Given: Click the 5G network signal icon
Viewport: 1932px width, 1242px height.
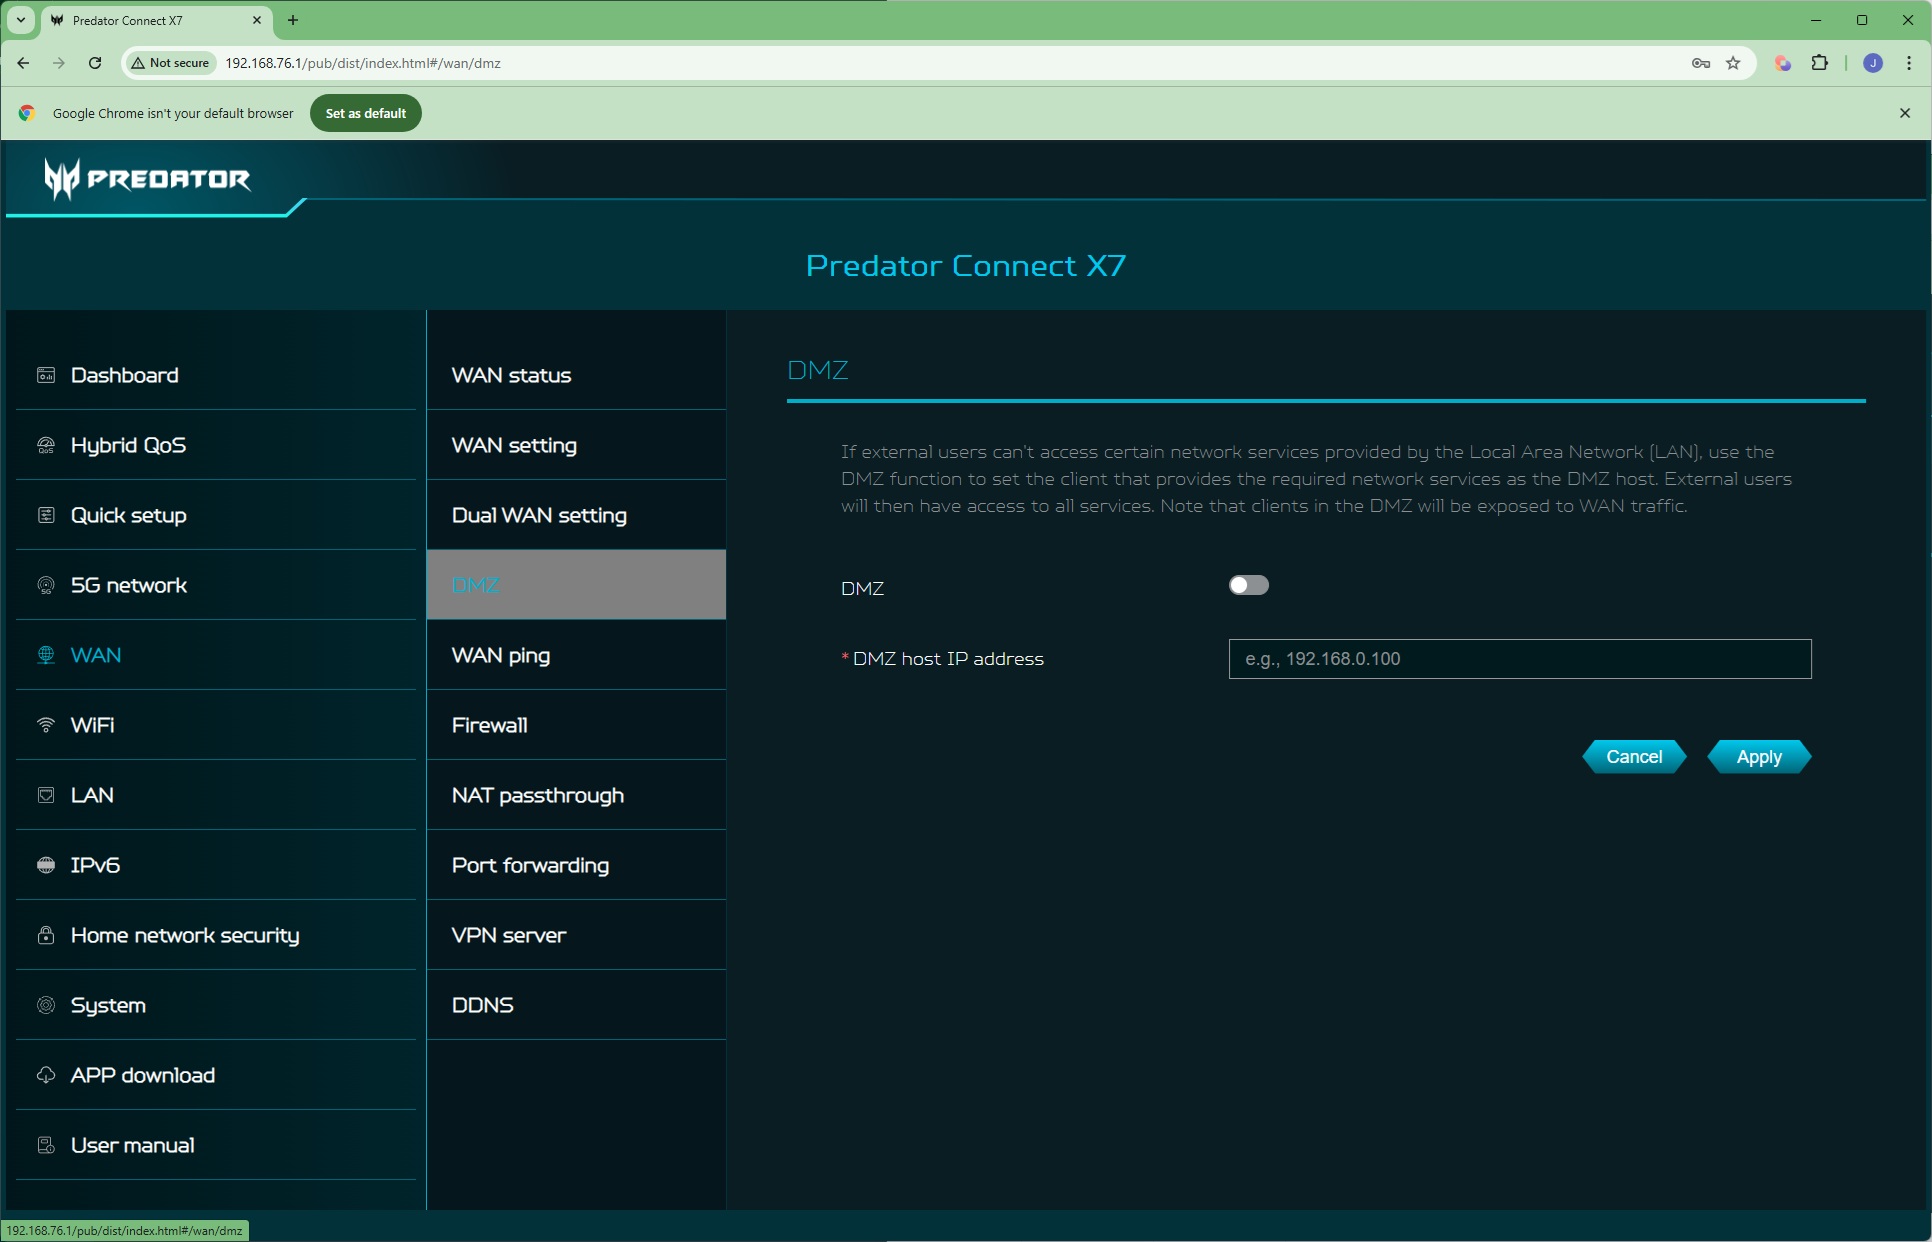Looking at the screenshot, I should [x=46, y=585].
